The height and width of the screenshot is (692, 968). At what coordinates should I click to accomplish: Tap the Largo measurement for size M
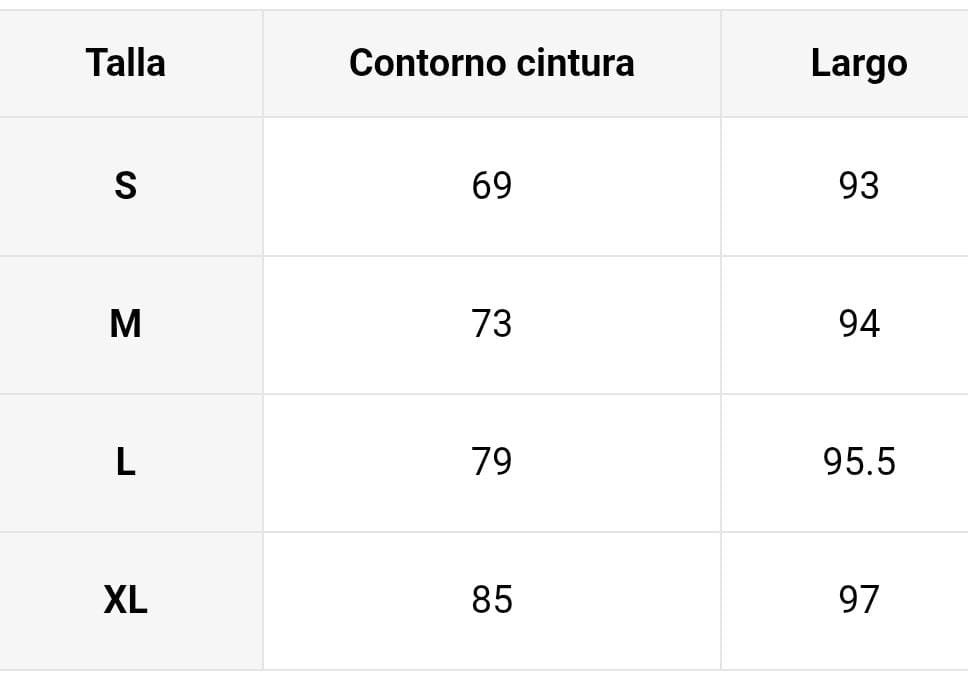[858, 324]
